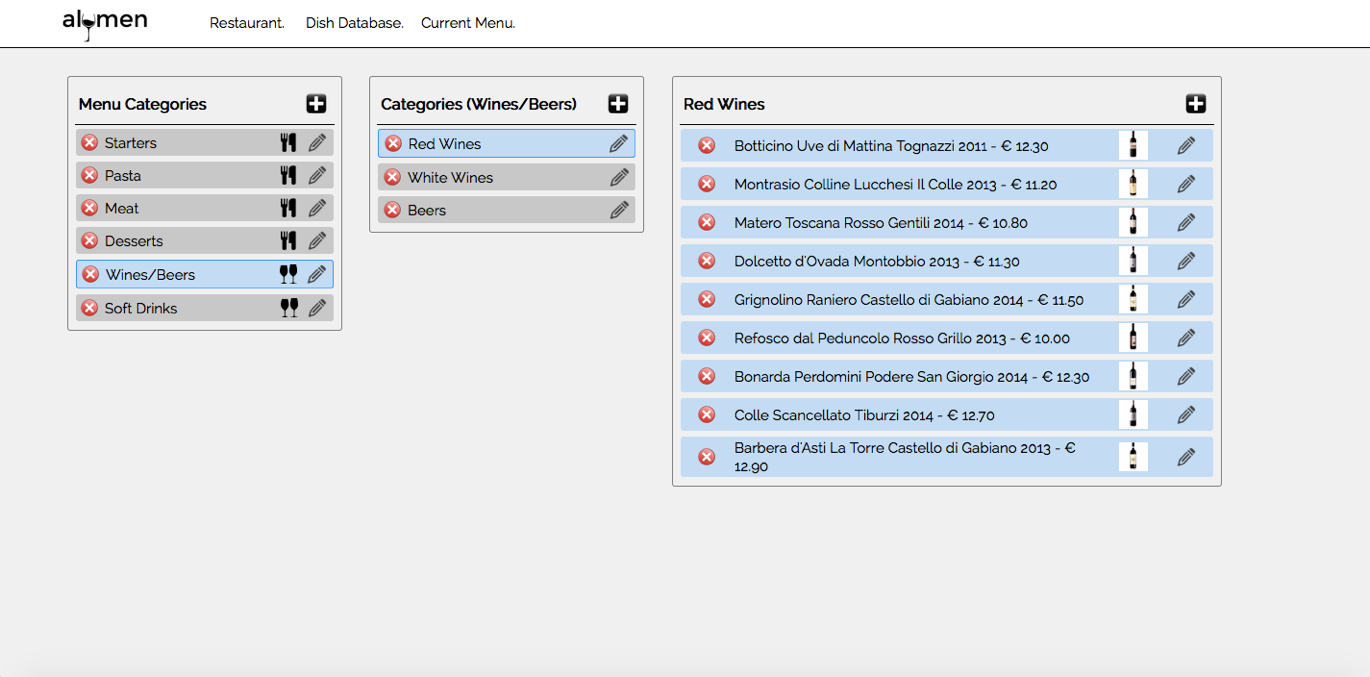Delete Montrasio Colline Lucchesi wine
1370x677 pixels.
[x=706, y=184]
